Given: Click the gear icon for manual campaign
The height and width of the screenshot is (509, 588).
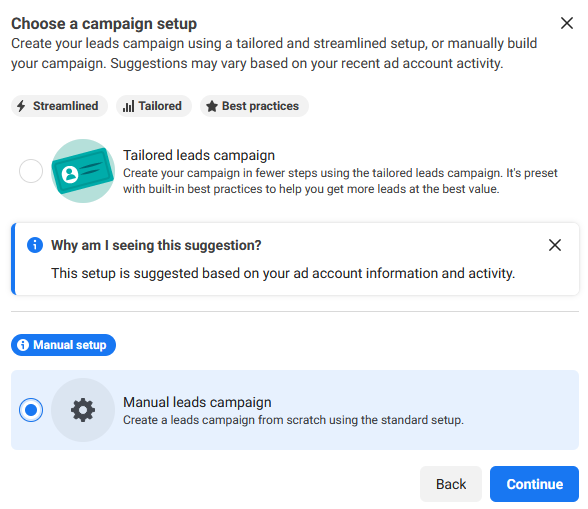Looking at the screenshot, I should 83,410.
